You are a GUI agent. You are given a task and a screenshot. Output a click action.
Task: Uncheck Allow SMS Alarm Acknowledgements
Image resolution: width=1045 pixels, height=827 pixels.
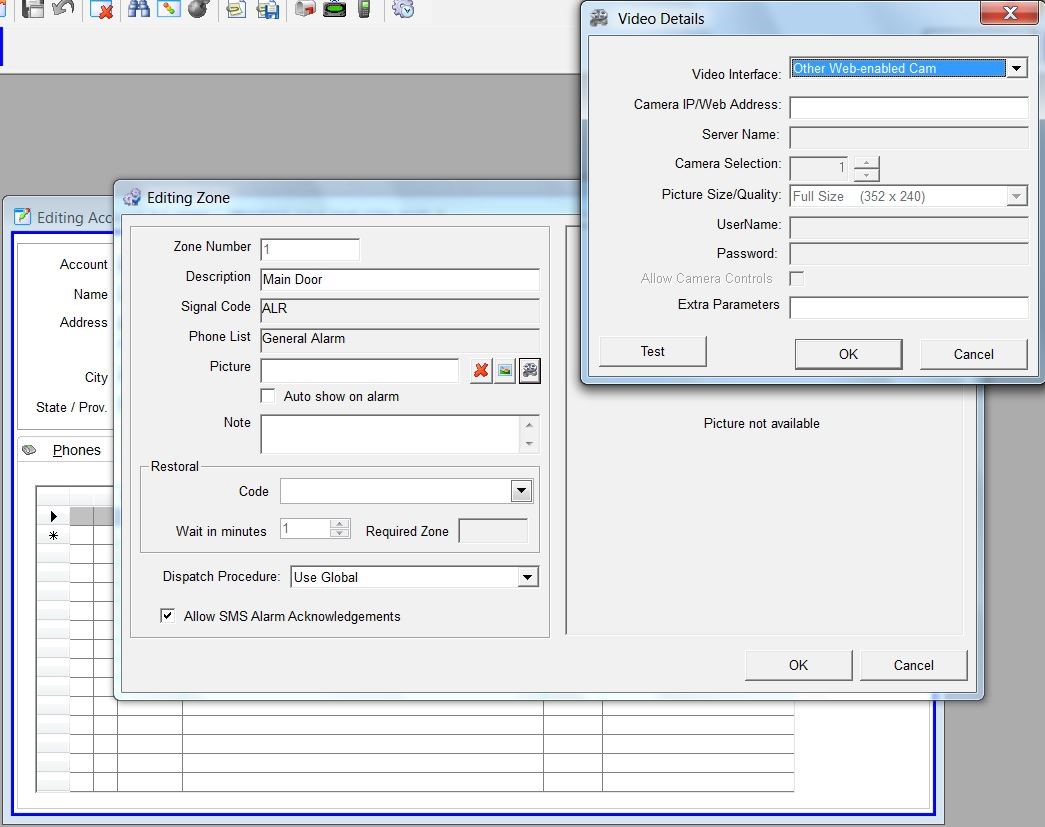pyautogui.click(x=167, y=616)
